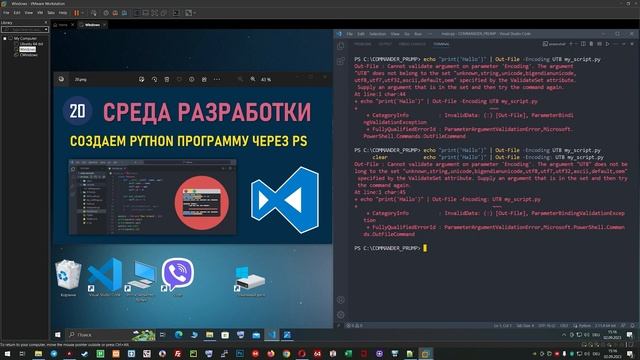This screenshot has width=640, height=360.
Task: Split the terminal pane
Action: [x=583, y=44]
